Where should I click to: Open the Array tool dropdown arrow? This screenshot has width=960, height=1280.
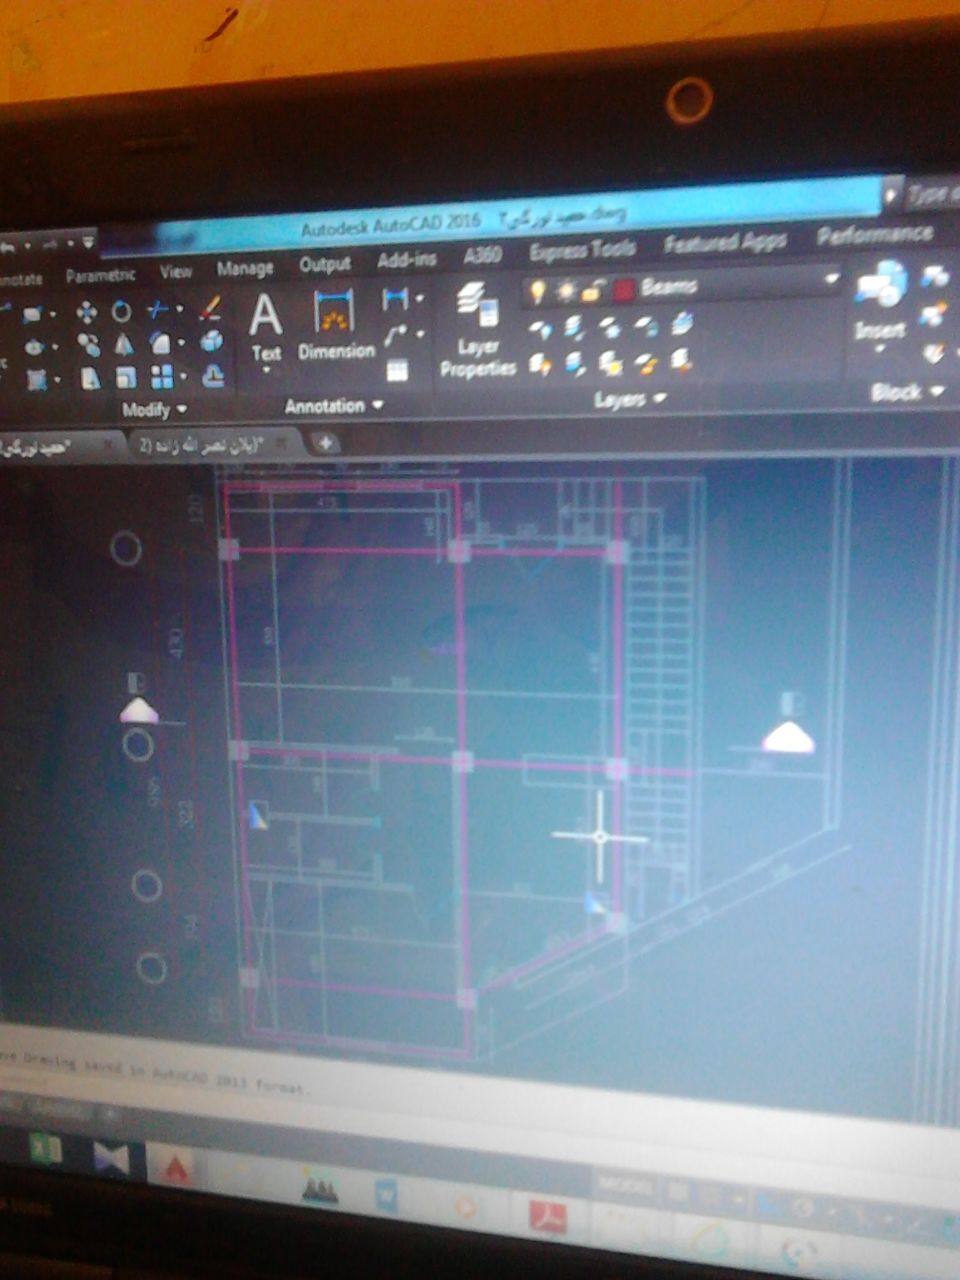pos(184,377)
